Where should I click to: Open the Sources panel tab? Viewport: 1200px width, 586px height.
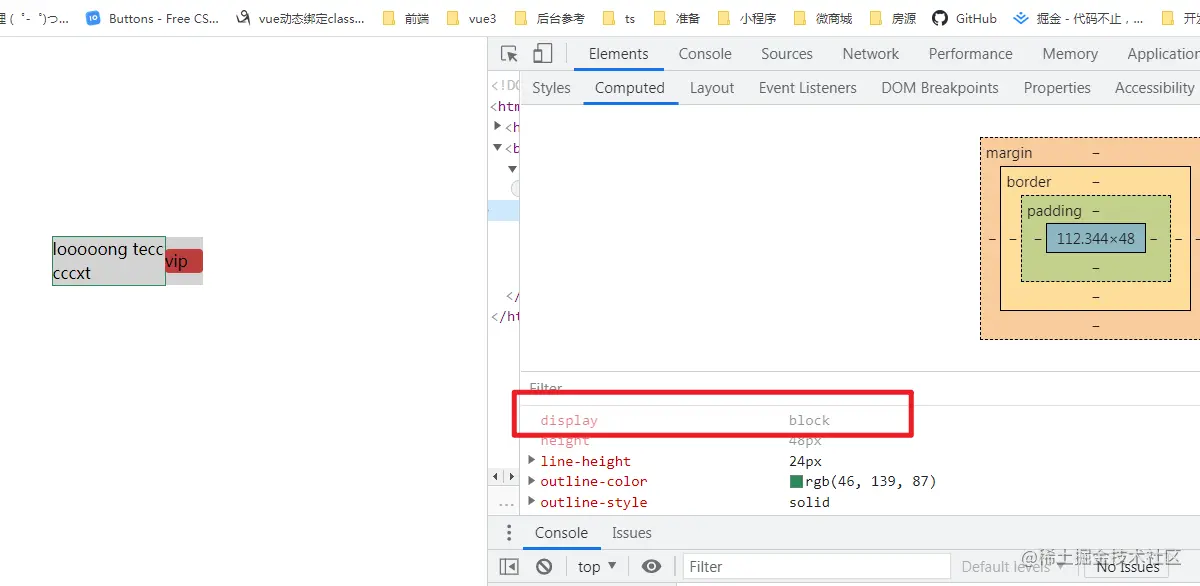(x=787, y=54)
